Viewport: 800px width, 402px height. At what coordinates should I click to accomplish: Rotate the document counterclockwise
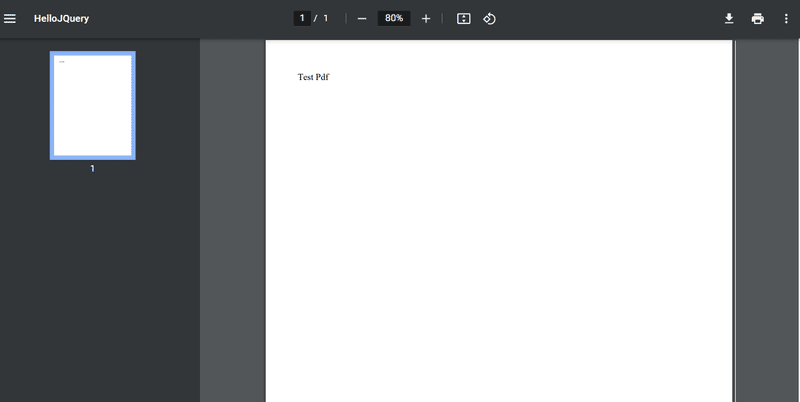[489, 19]
